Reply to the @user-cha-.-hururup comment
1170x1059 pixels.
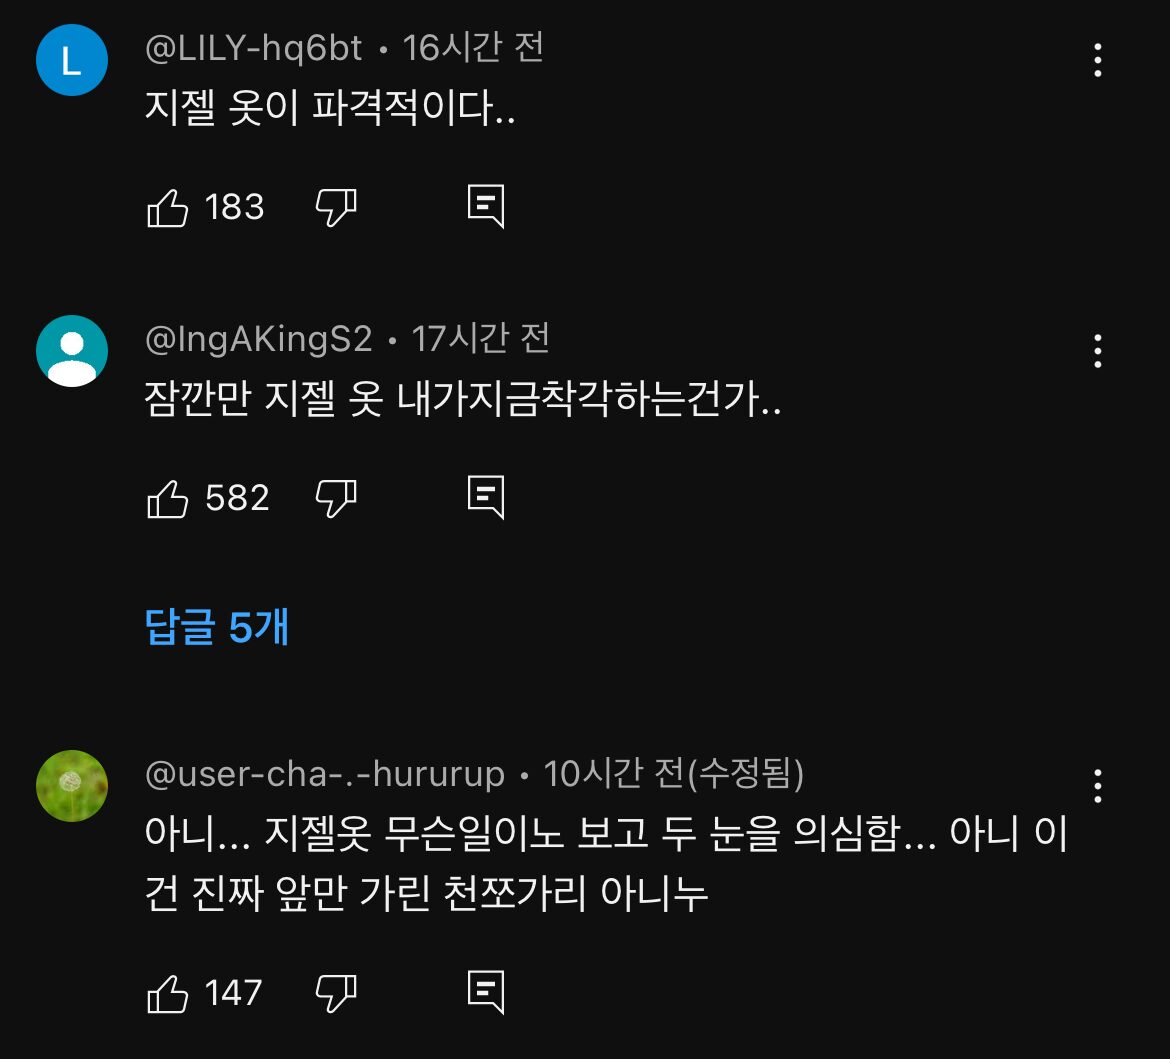(486, 992)
